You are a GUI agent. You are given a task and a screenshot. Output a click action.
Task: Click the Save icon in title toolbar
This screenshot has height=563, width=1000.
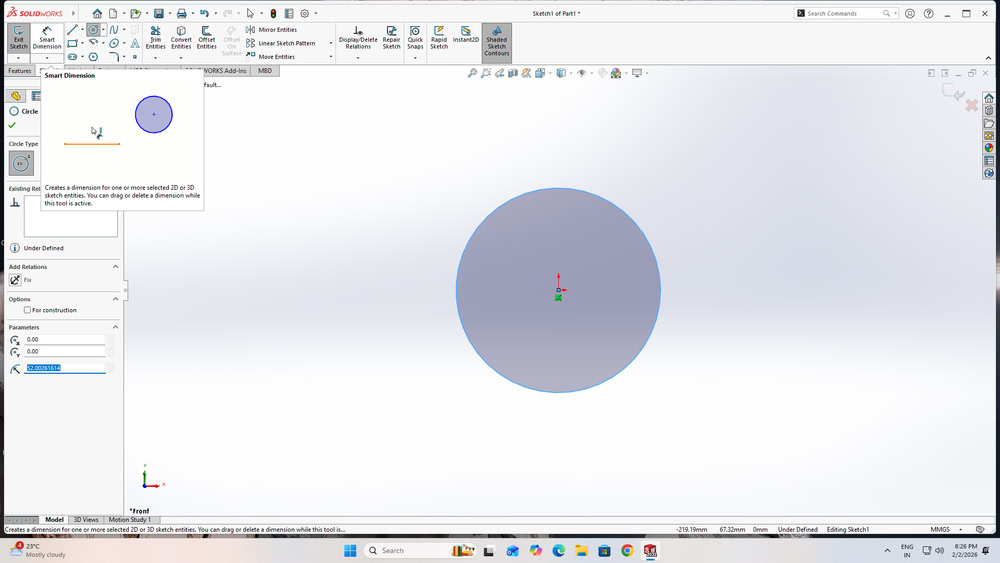[x=159, y=13]
